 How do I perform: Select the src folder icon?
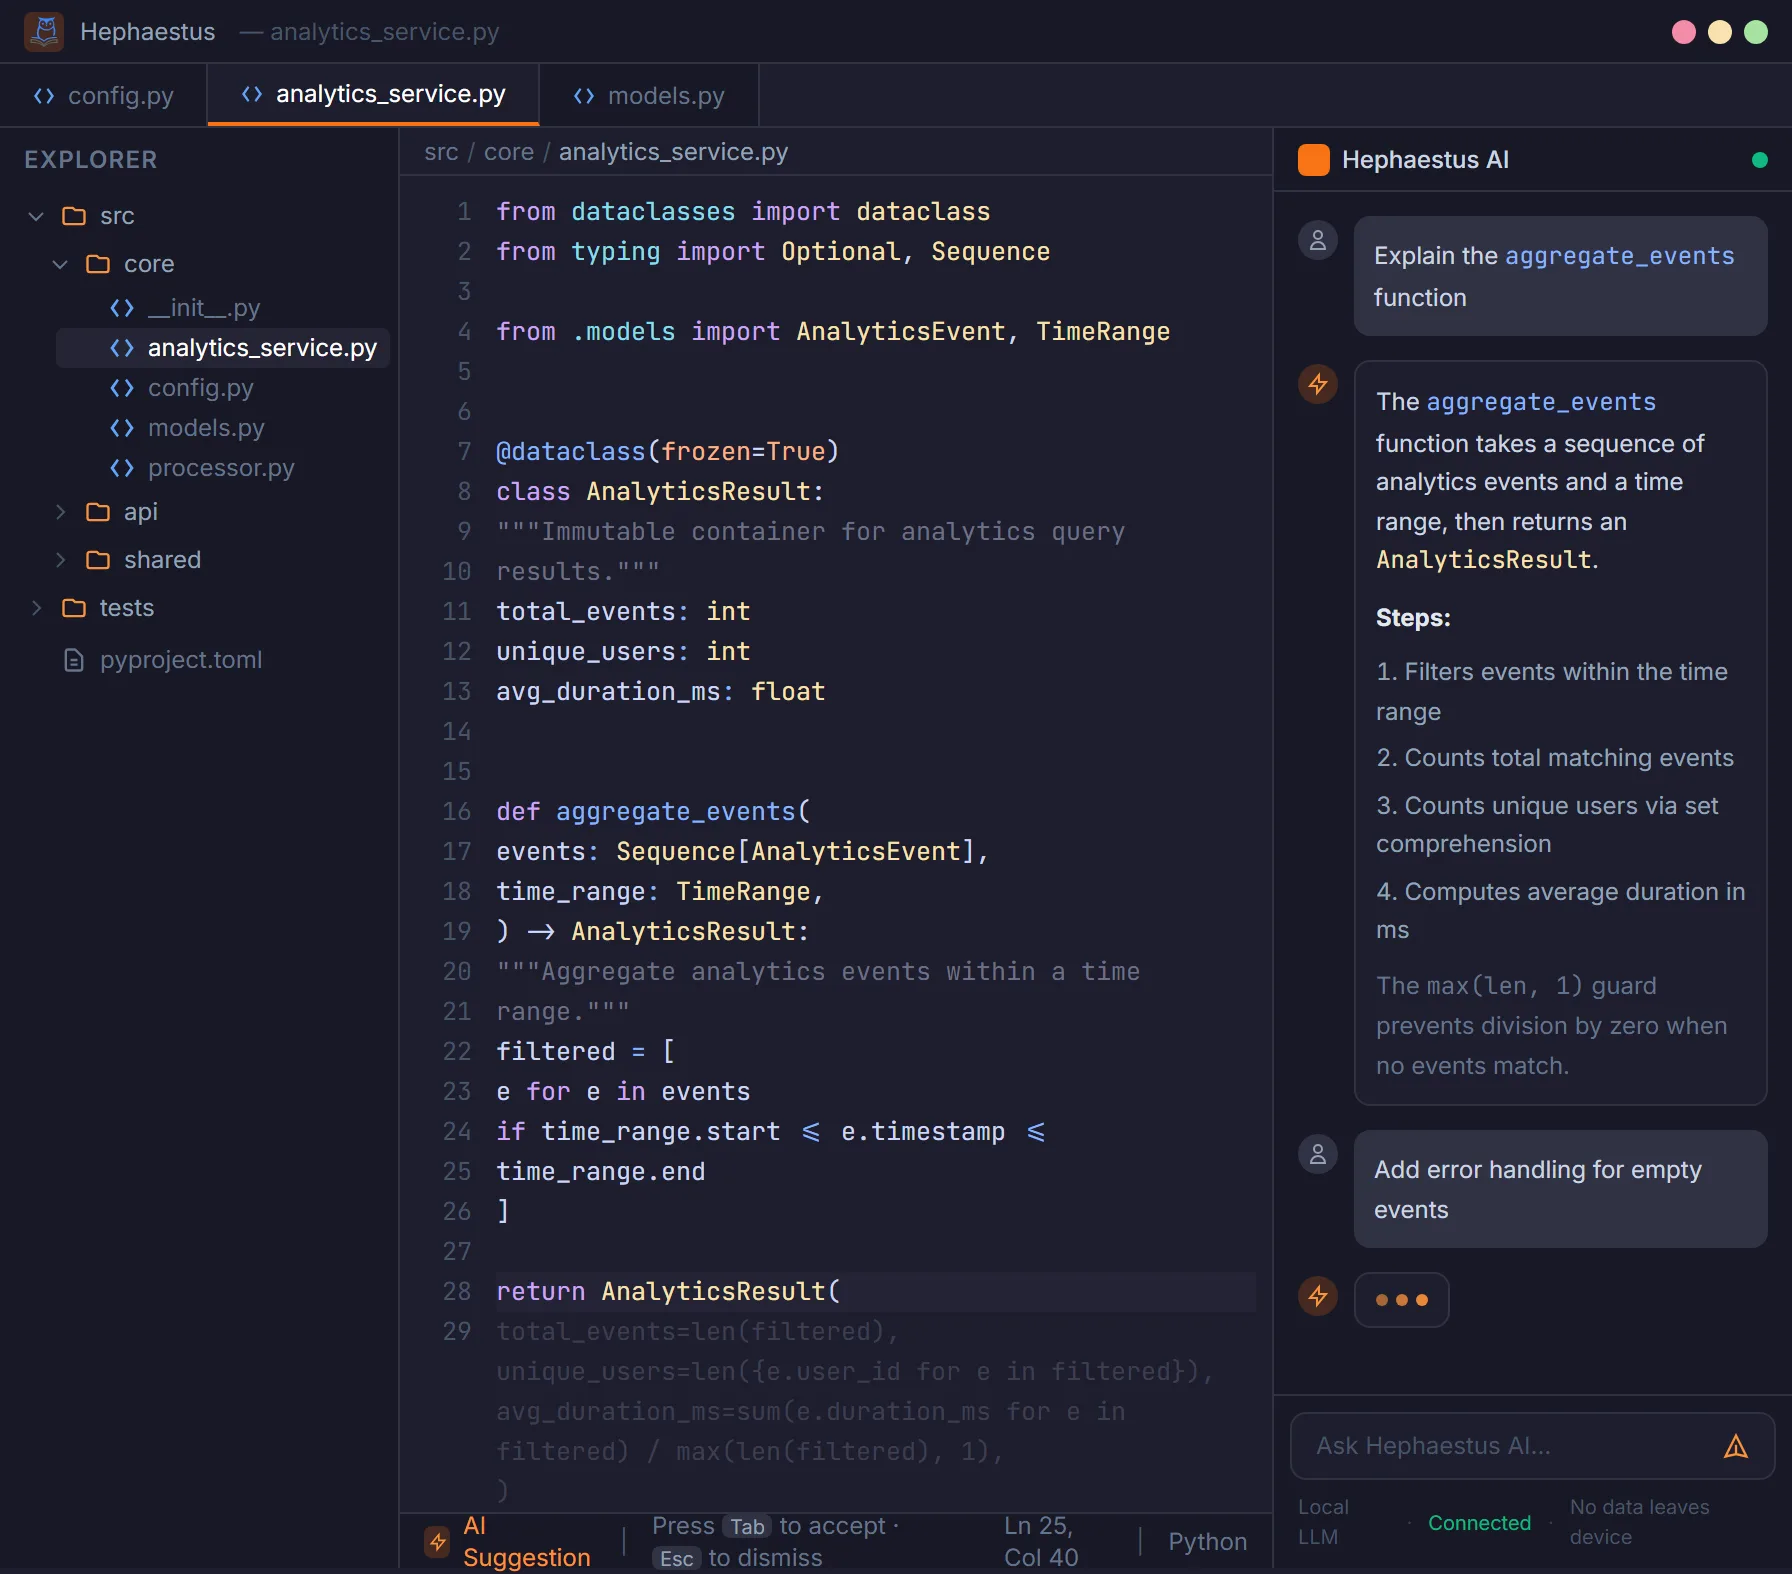(74, 216)
